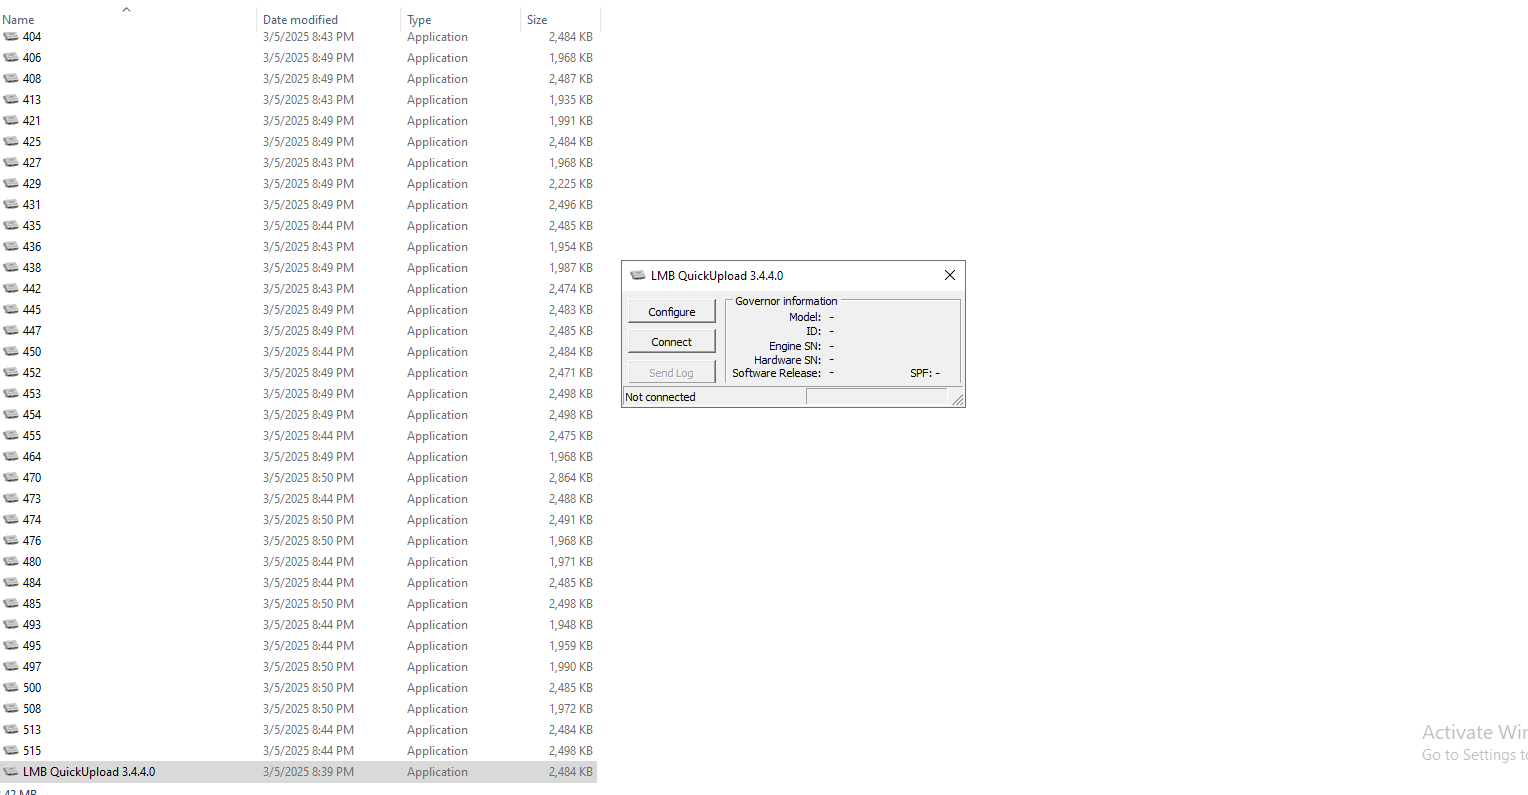Pick the icon next to file 425
The height and width of the screenshot is (795, 1528).
click(11, 142)
